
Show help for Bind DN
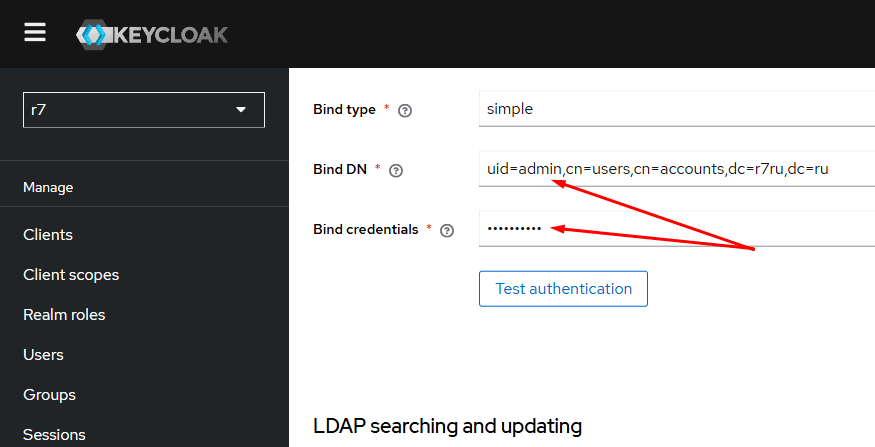[x=396, y=171]
